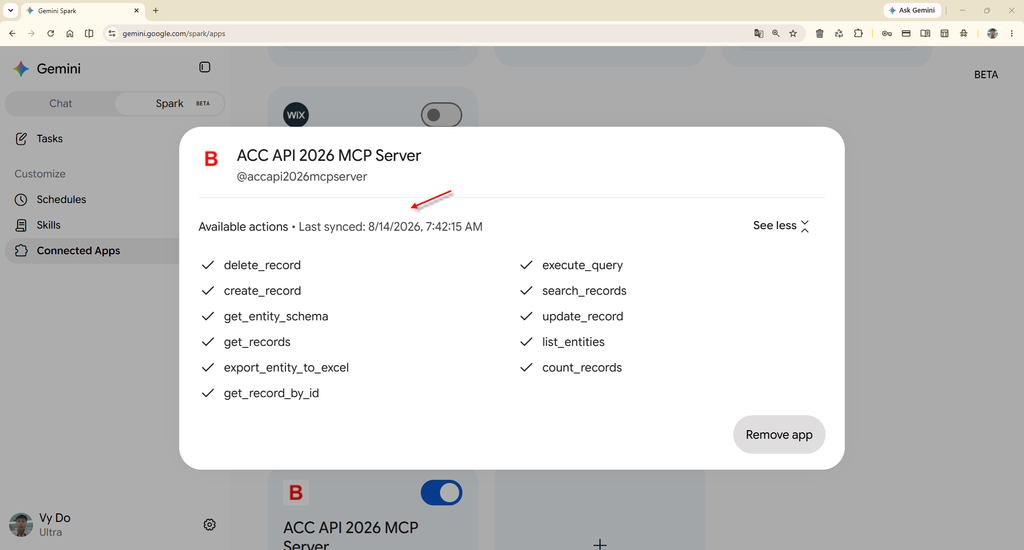Click Vy Do profile avatar in sidebar
Image resolution: width=1024 pixels, height=550 pixels.
point(21,525)
